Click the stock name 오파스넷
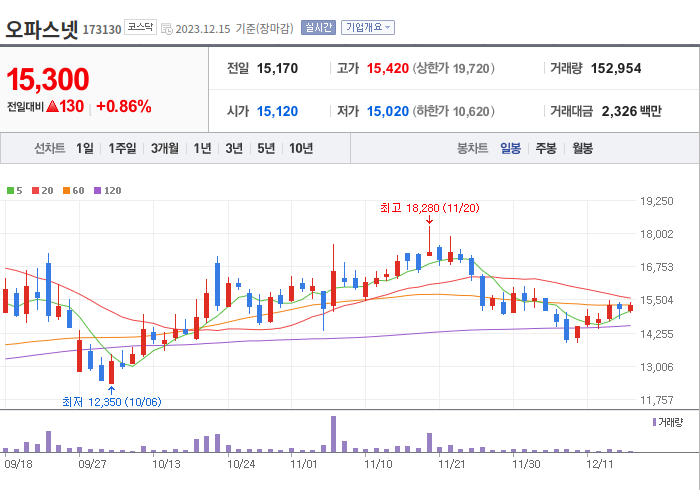The width and height of the screenshot is (700, 490). [42, 29]
